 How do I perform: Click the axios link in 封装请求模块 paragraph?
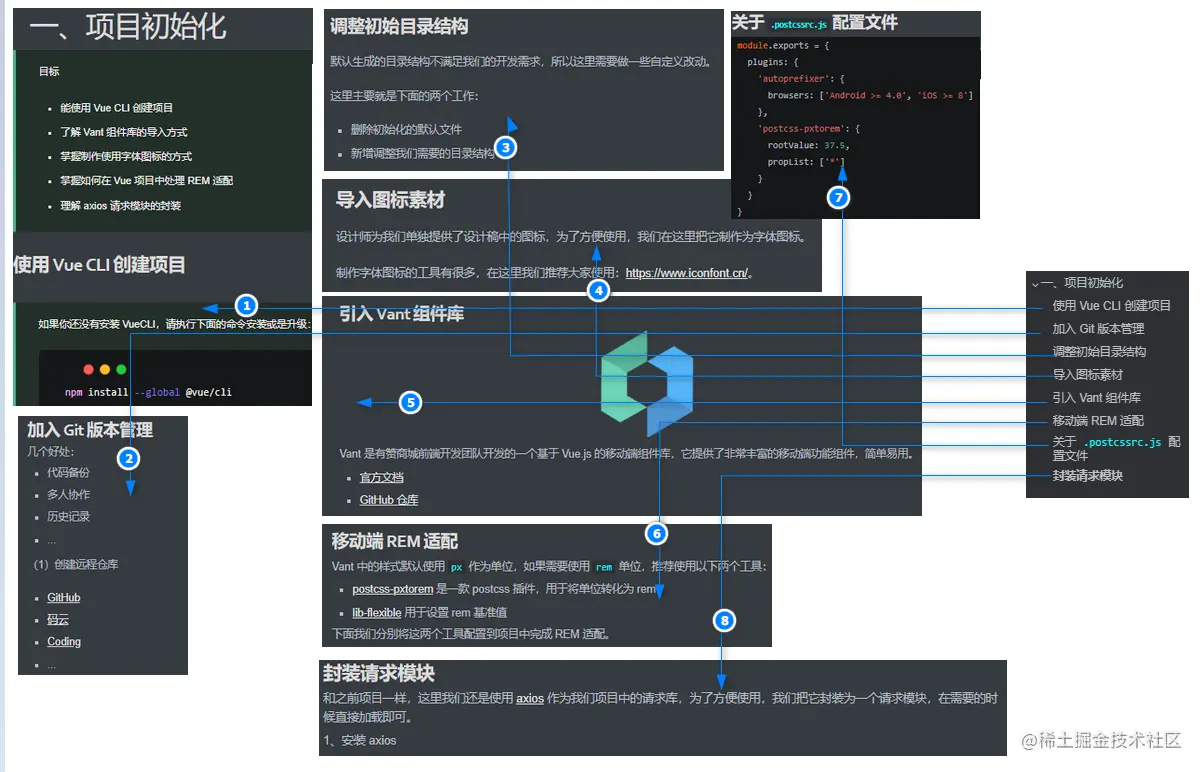(x=530, y=698)
